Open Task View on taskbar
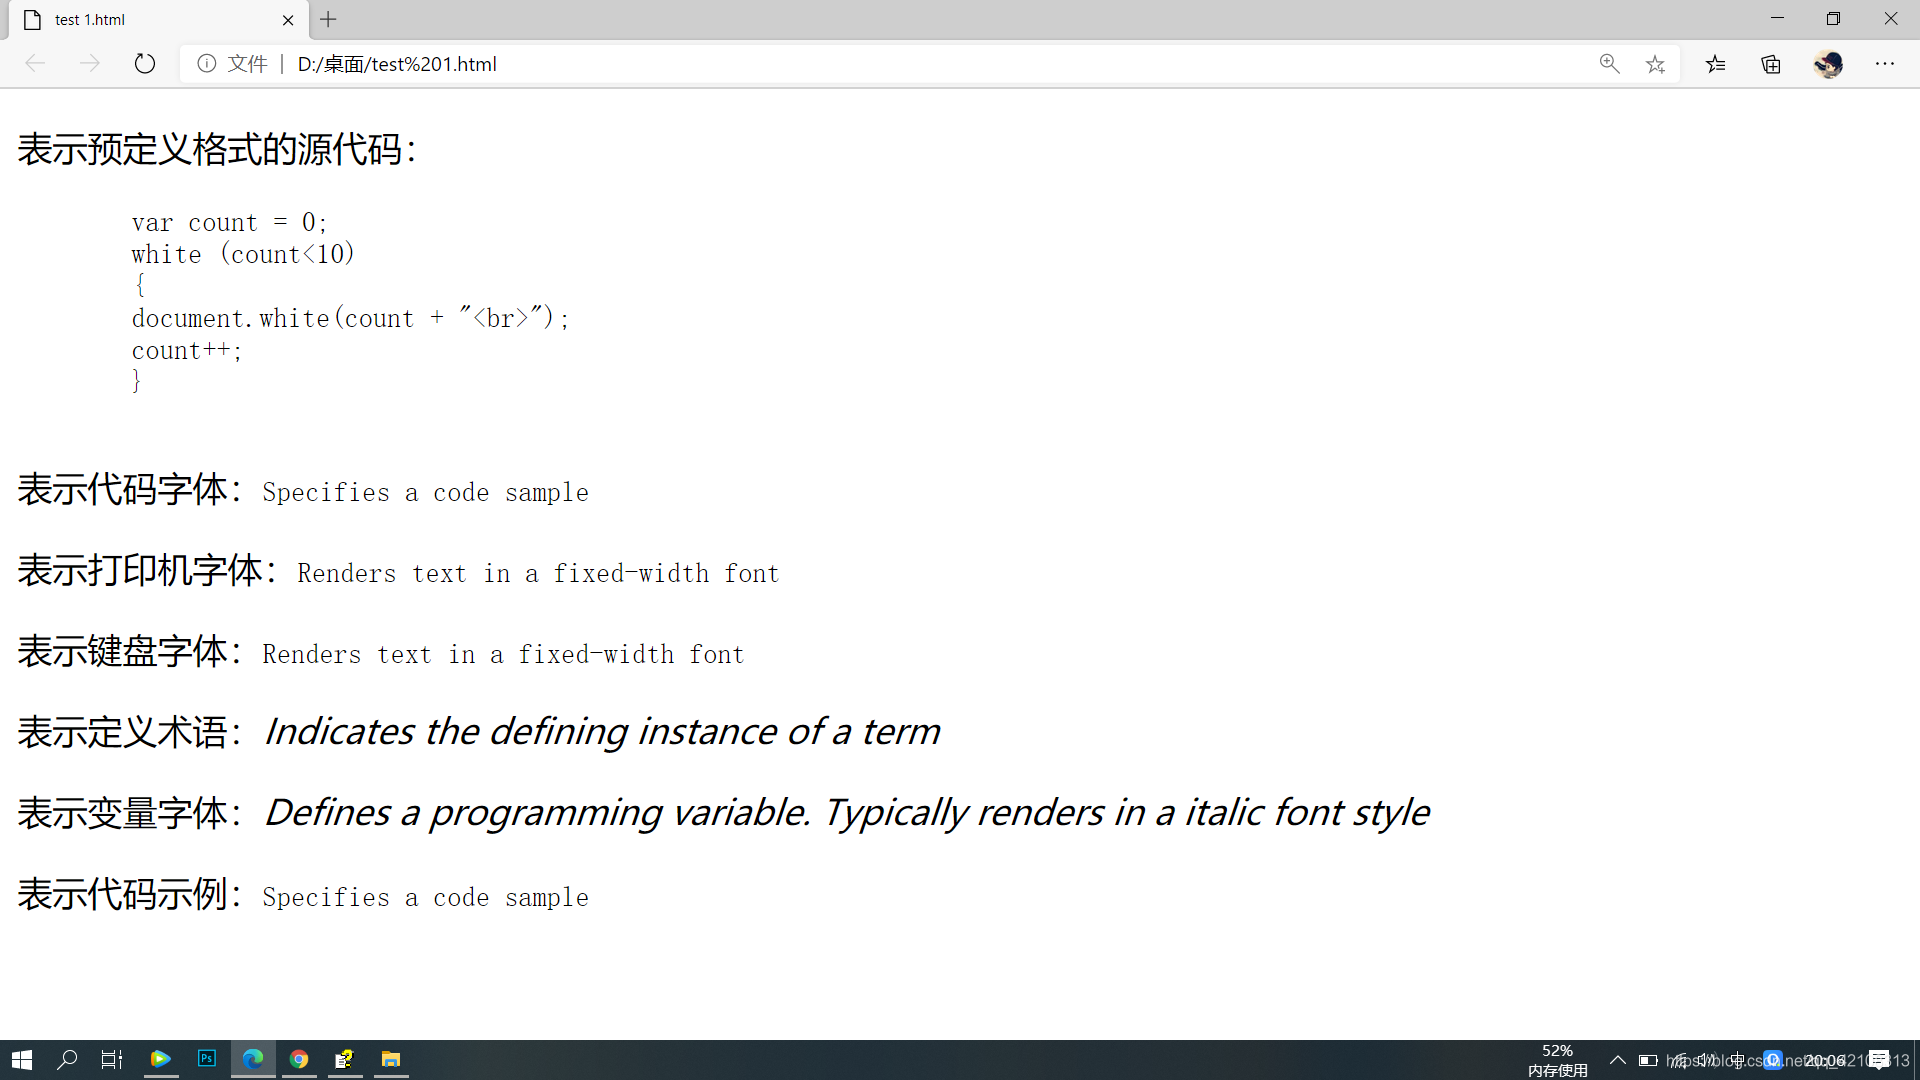 (112, 1059)
